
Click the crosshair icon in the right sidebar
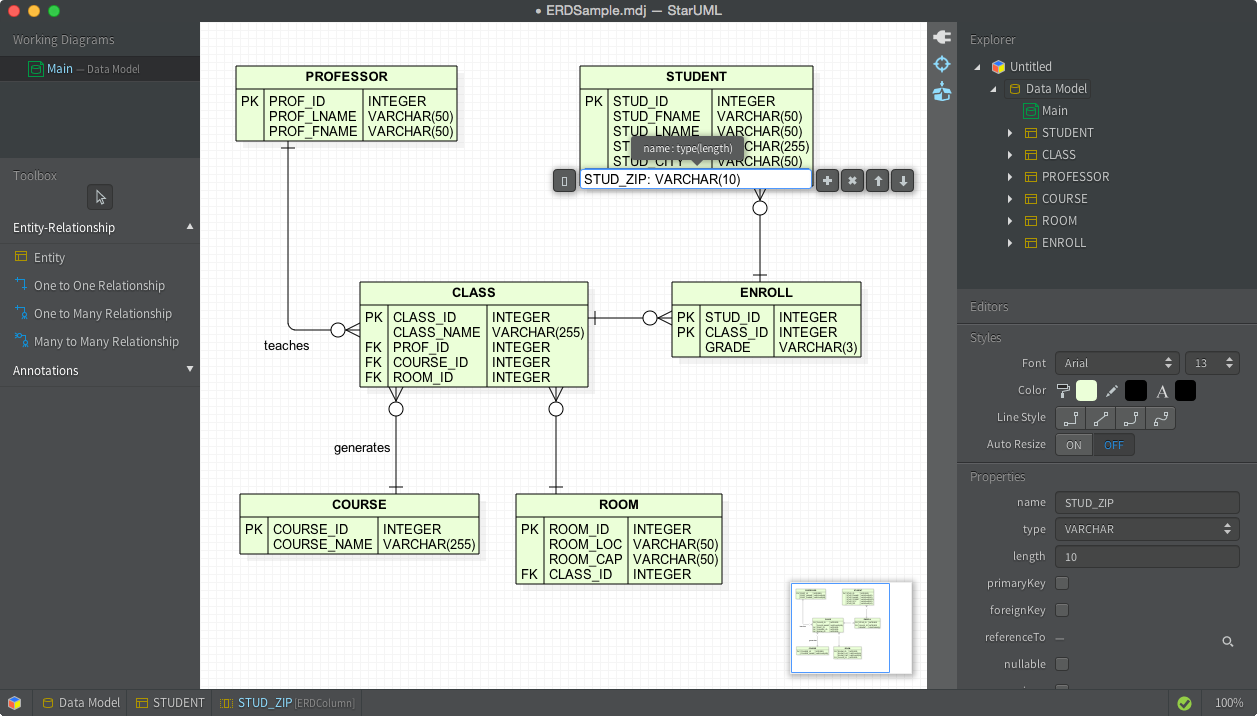941,63
